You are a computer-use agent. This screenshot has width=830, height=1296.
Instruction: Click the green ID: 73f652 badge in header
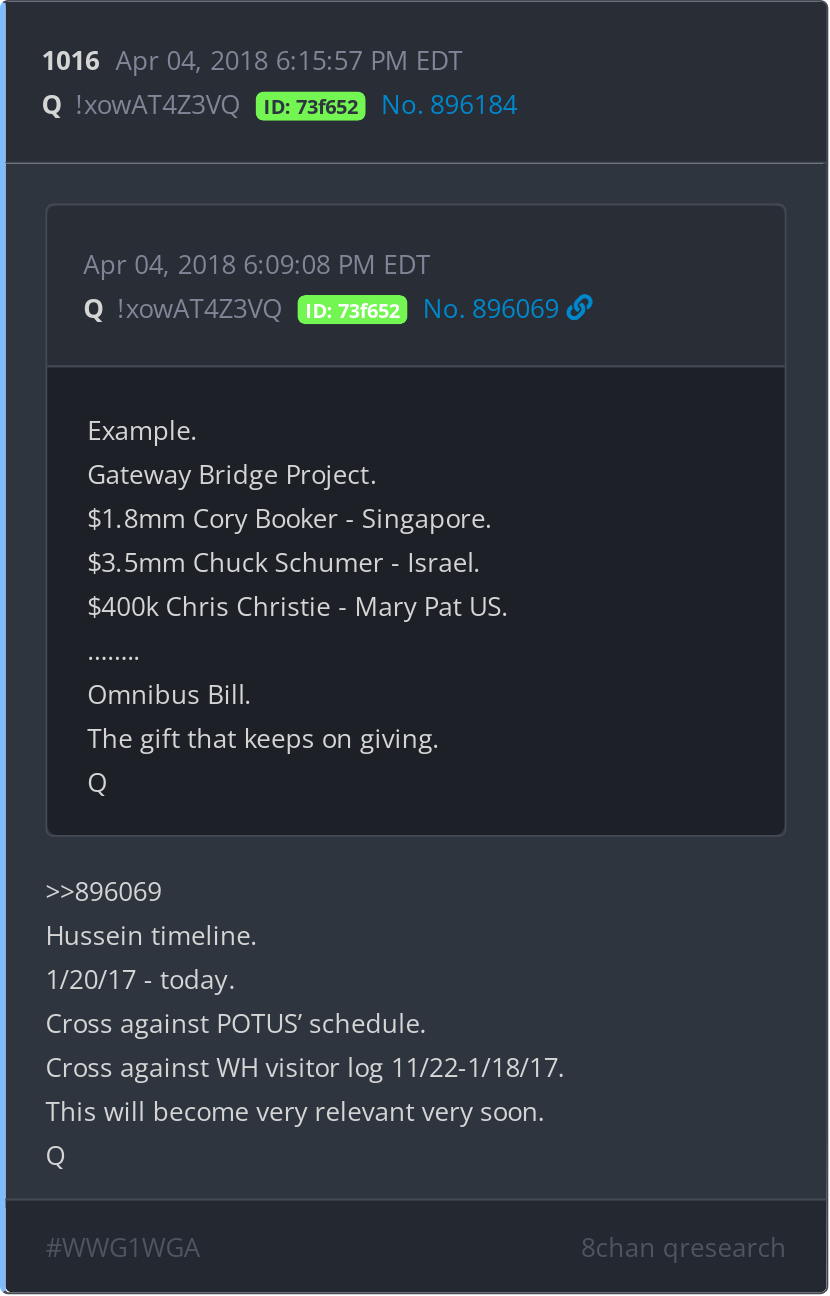point(311,107)
